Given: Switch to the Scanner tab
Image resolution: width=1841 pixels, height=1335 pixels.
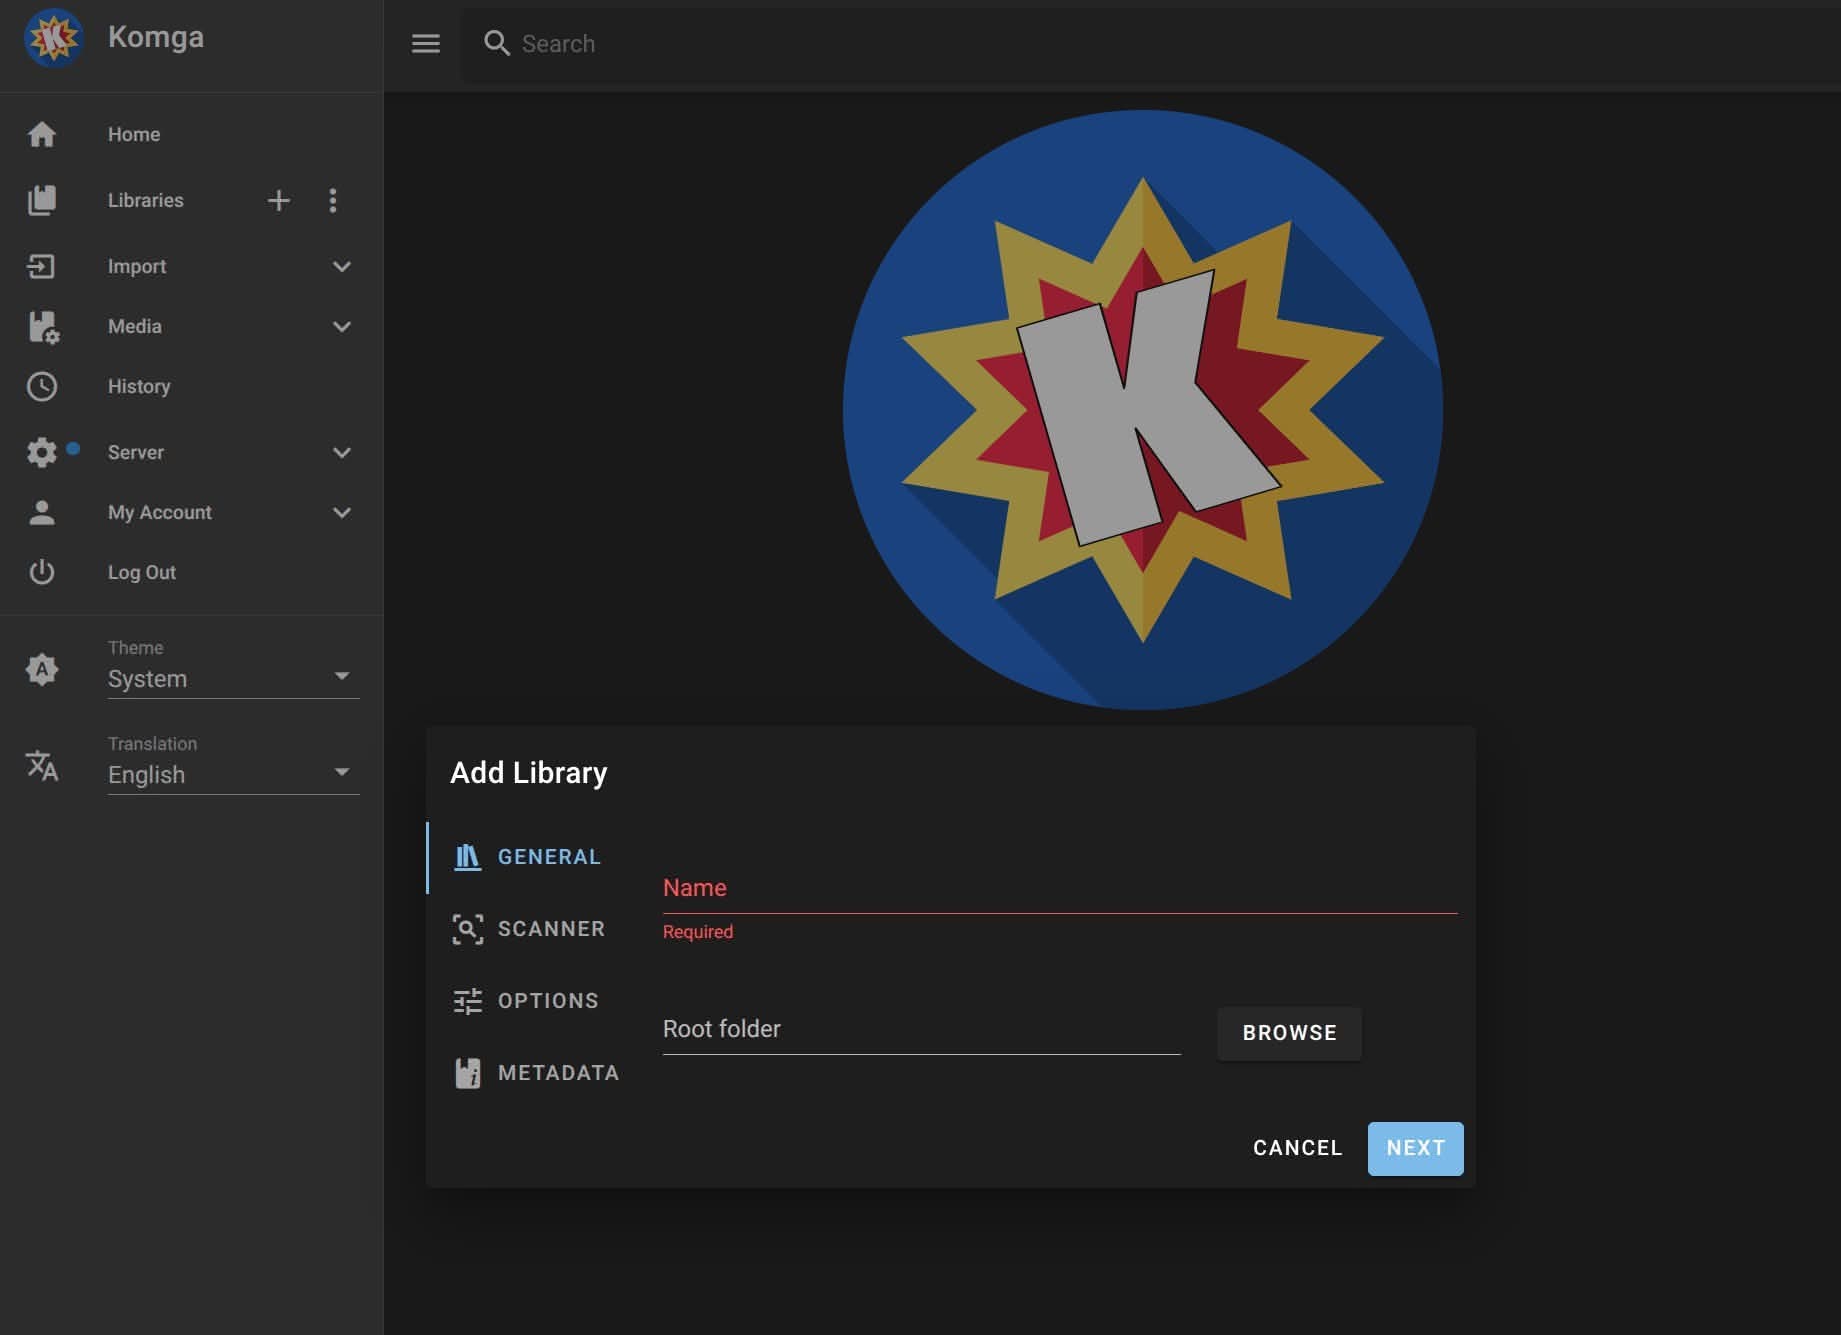Looking at the screenshot, I should coord(530,929).
